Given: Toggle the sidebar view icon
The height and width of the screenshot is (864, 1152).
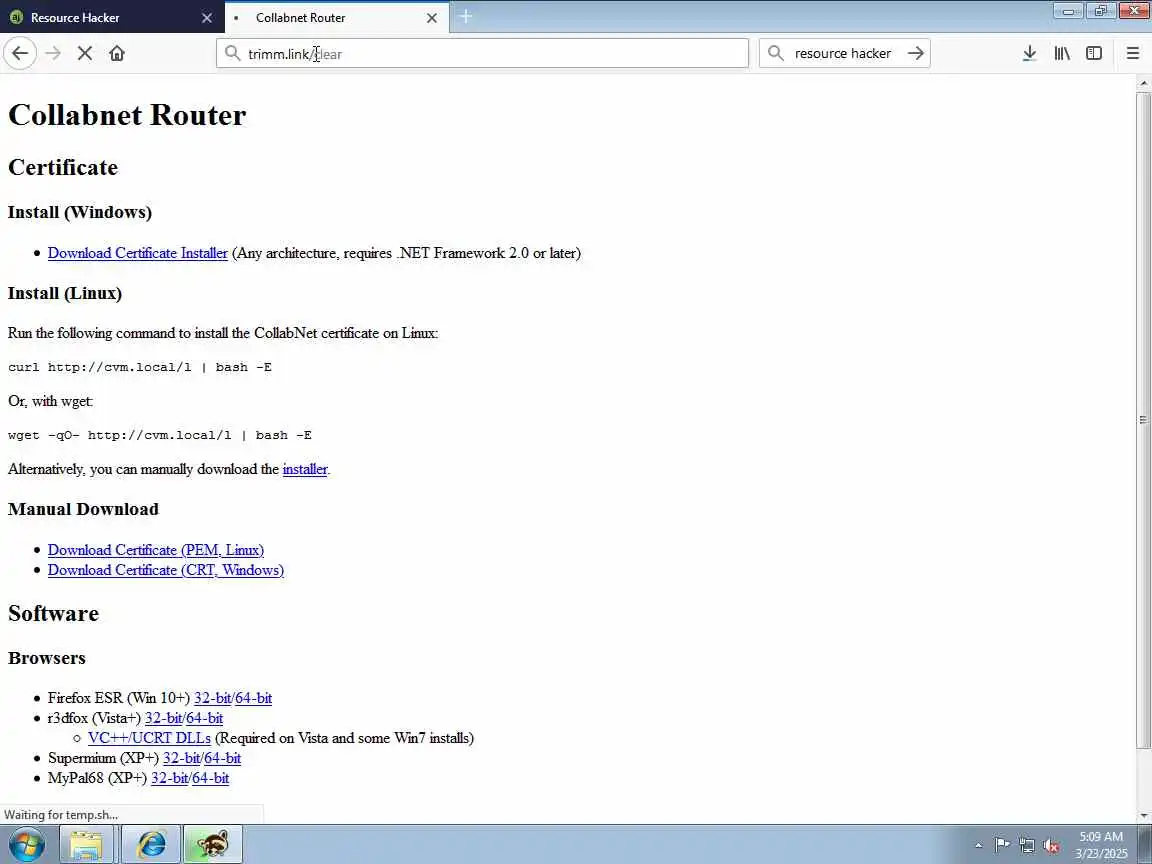Looking at the screenshot, I should (x=1094, y=53).
